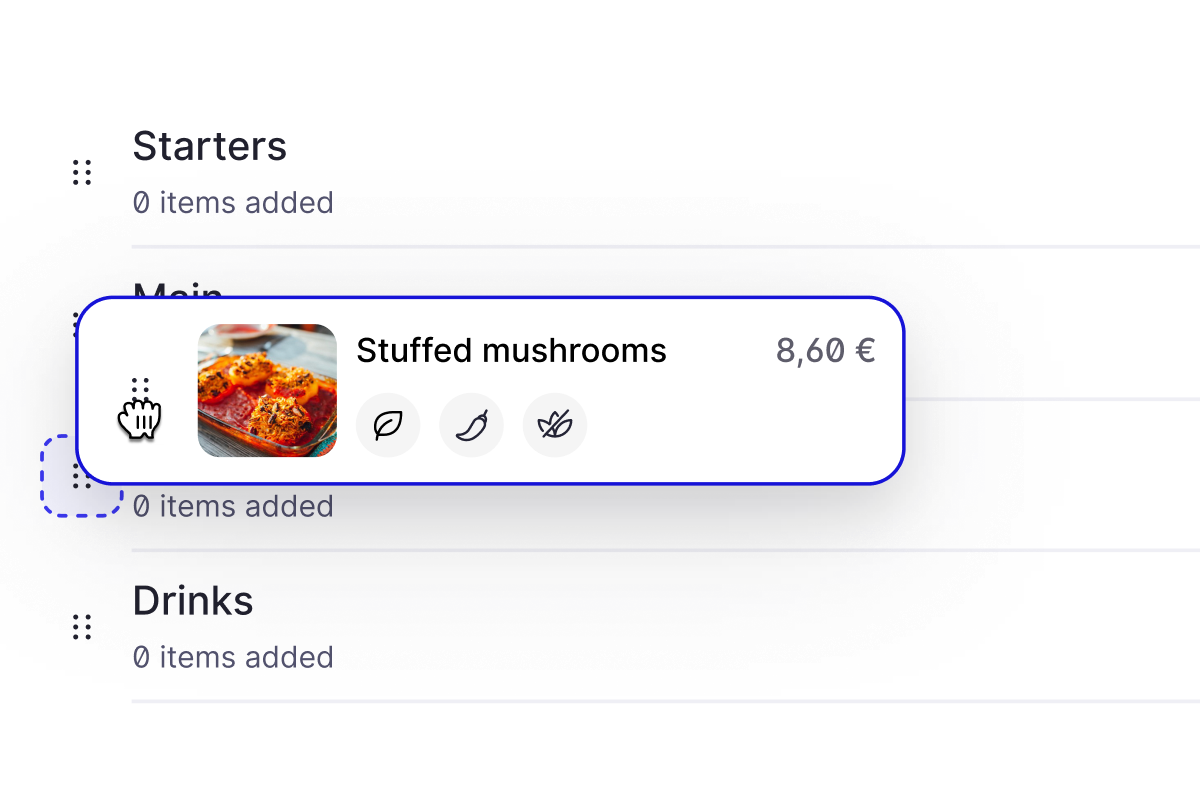The width and height of the screenshot is (1200, 800).
Task: Expand Drinks "0 items added" text
Action: [233, 657]
